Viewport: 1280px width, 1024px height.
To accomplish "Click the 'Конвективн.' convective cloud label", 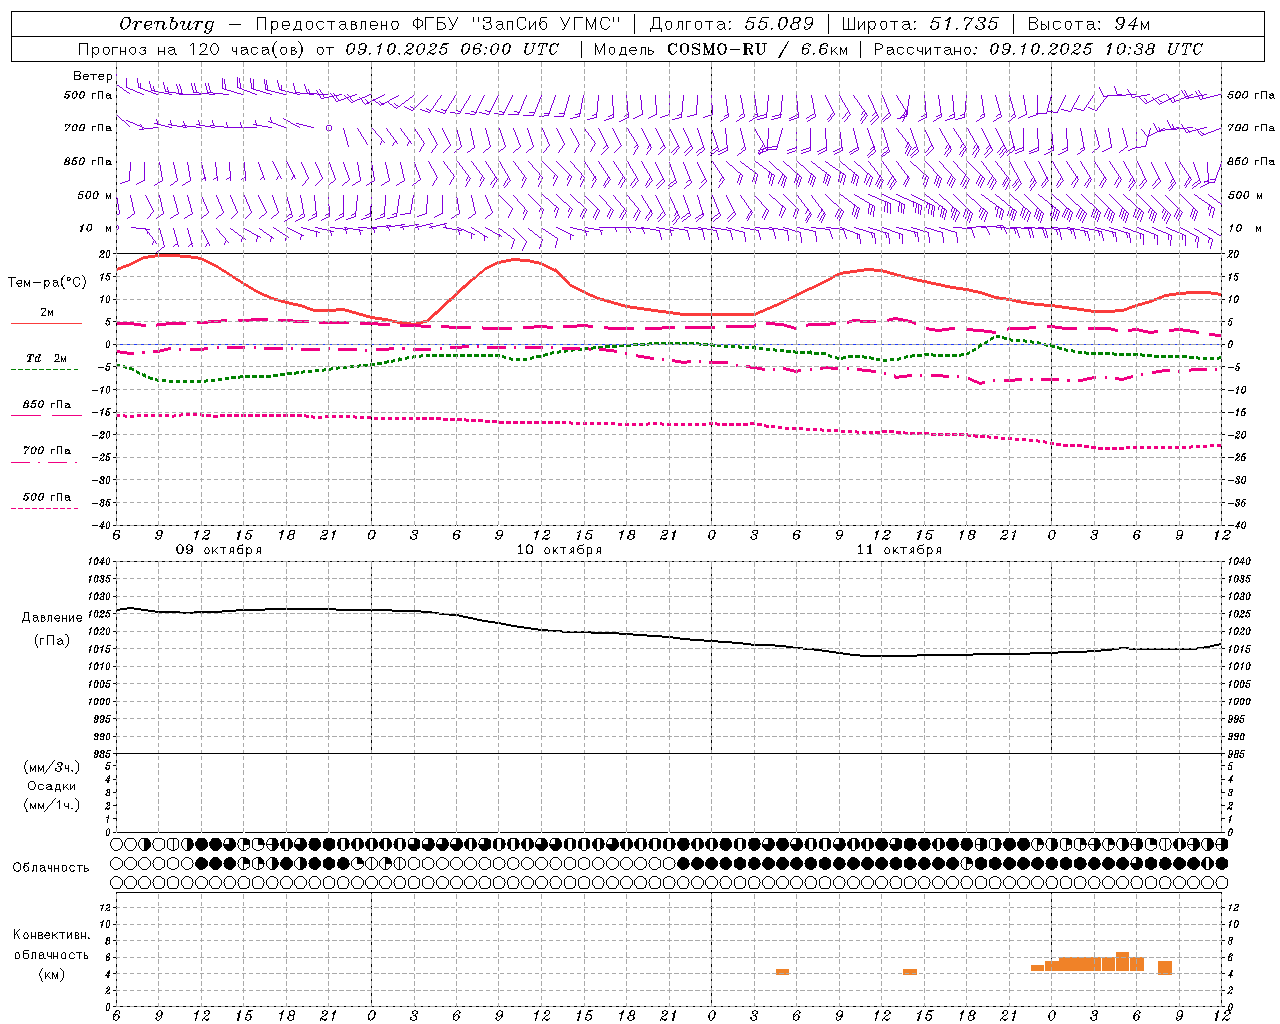I will (x=51, y=935).
